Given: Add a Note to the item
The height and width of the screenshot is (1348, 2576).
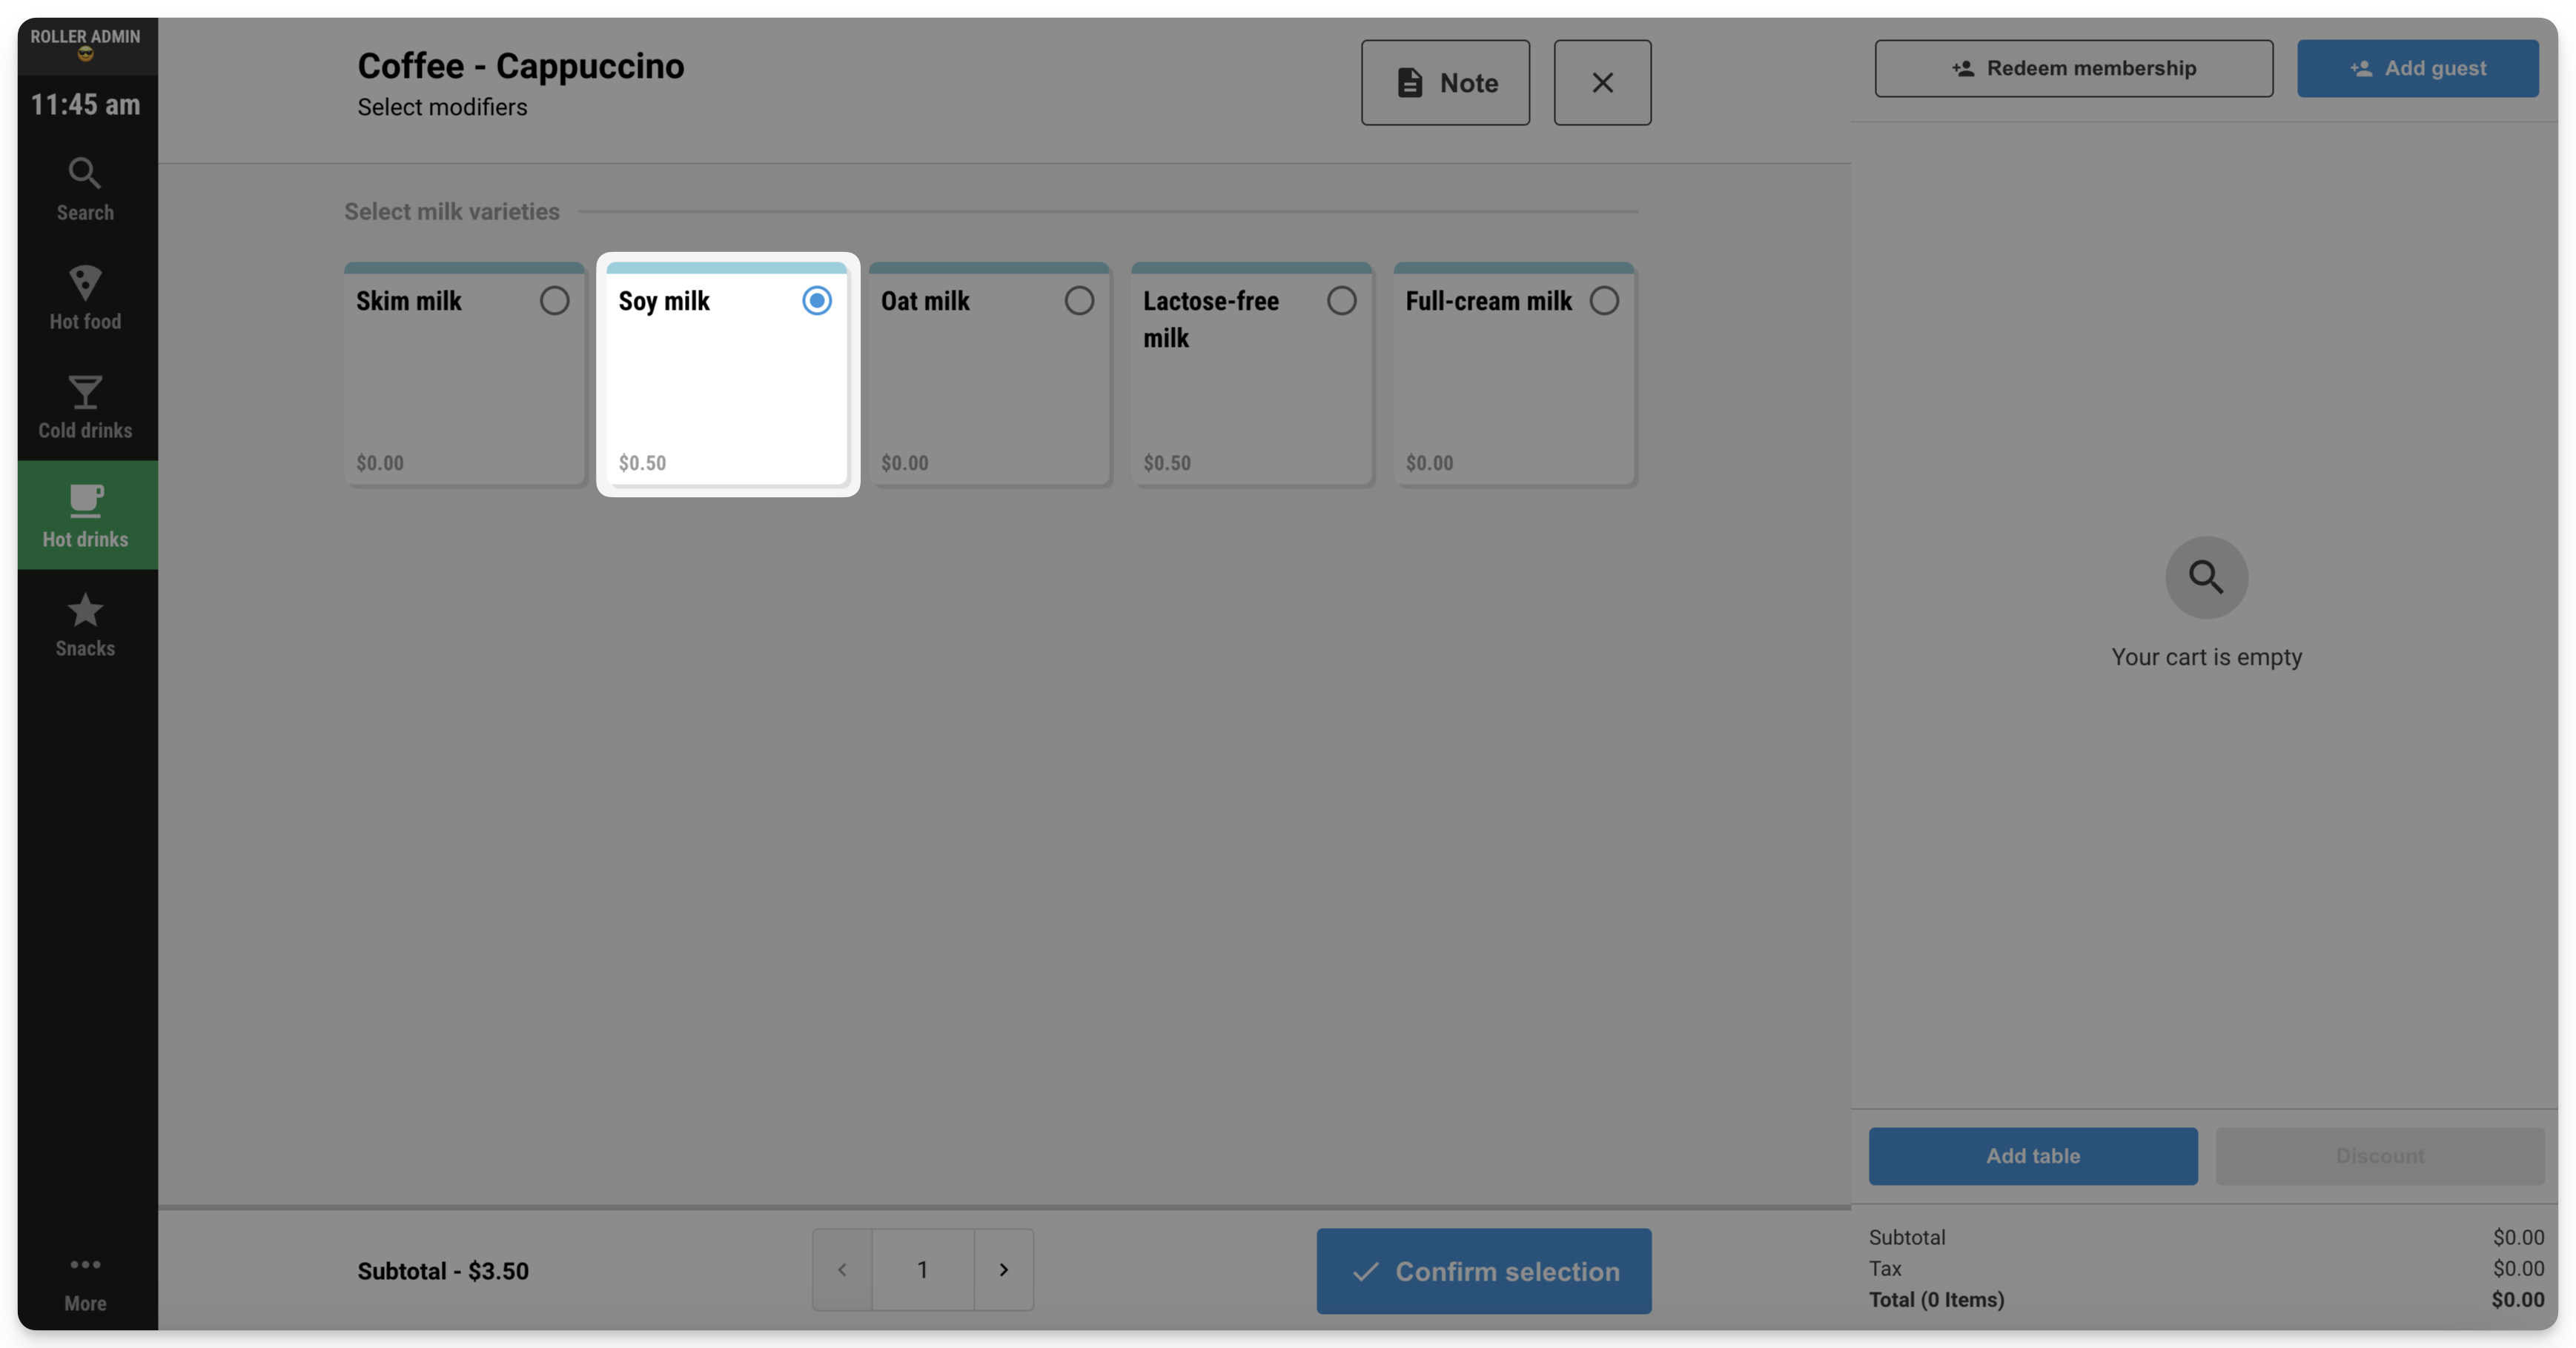Looking at the screenshot, I should (x=1445, y=82).
